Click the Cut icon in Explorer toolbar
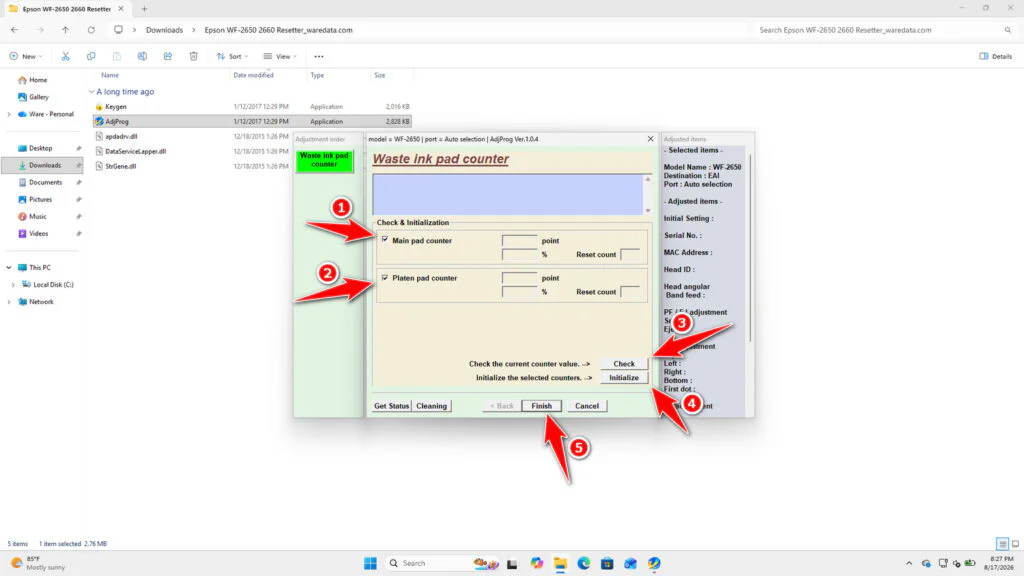 coord(65,56)
